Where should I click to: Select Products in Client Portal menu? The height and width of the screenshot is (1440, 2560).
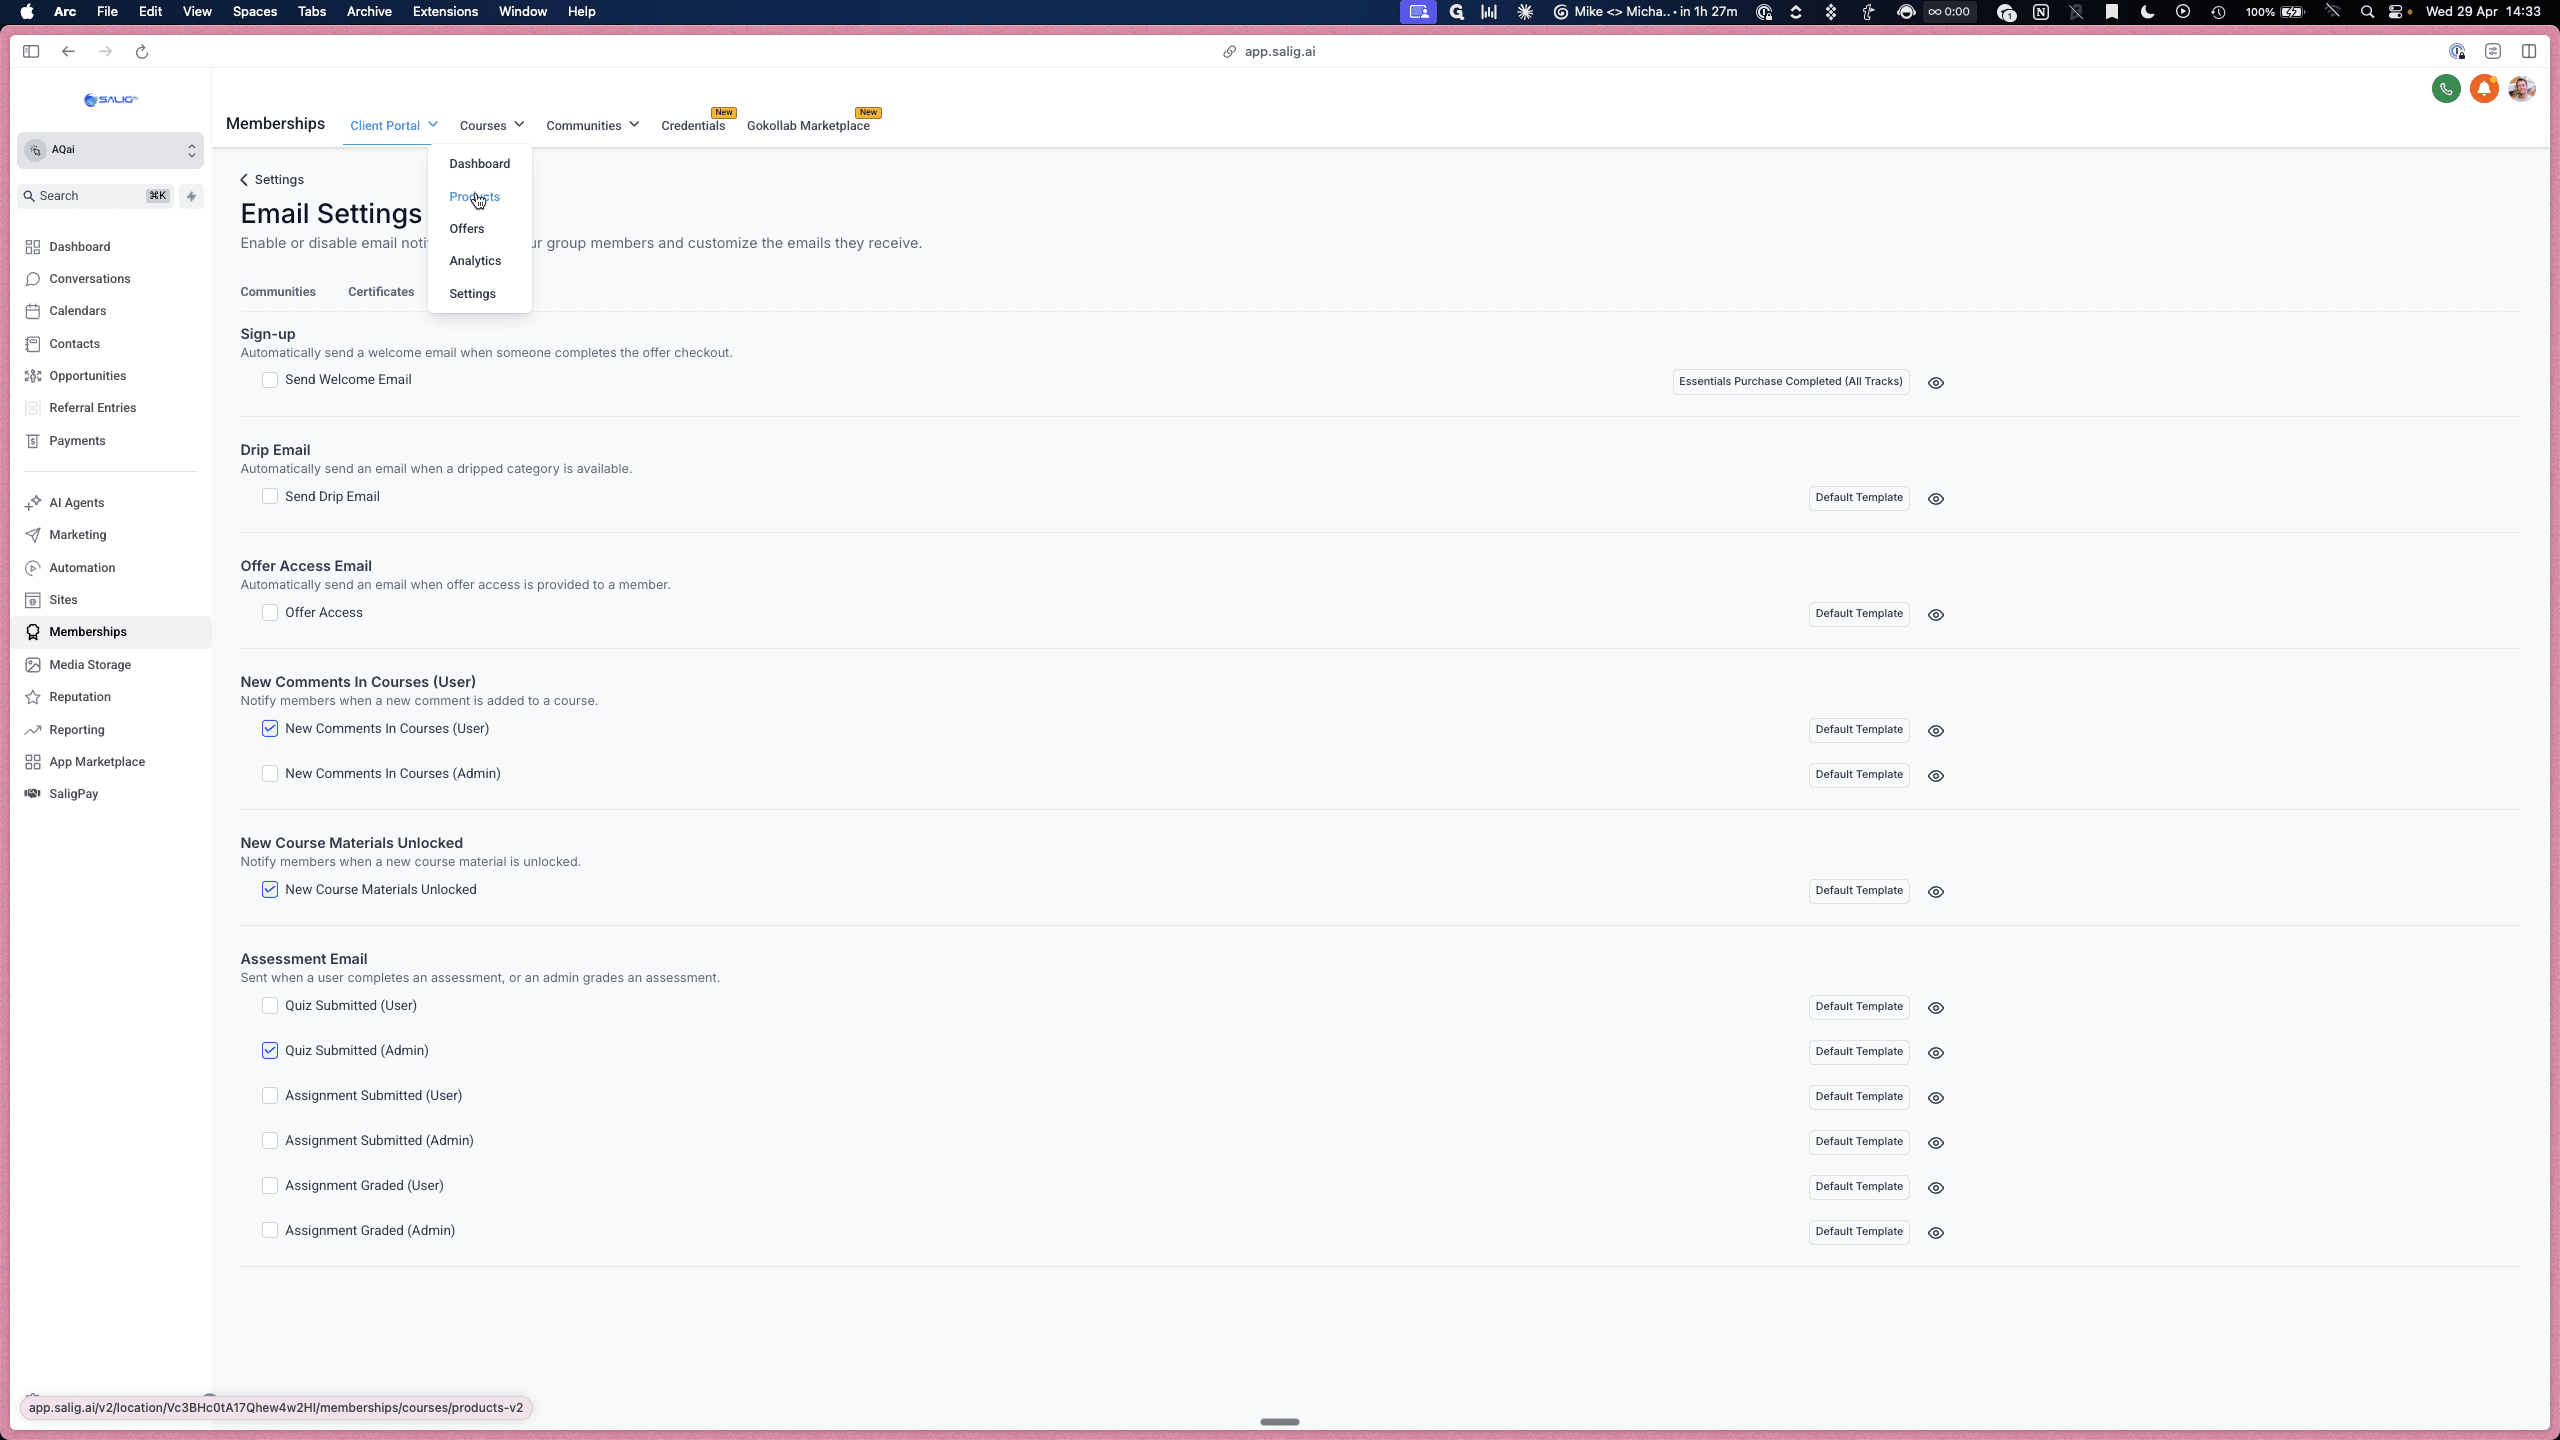pos(474,197)
